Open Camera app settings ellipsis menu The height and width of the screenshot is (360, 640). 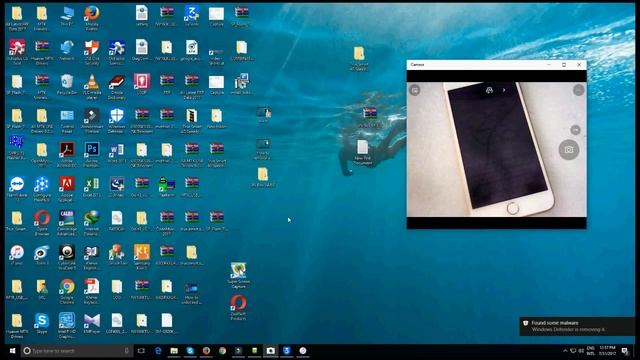tap(578, 90)
